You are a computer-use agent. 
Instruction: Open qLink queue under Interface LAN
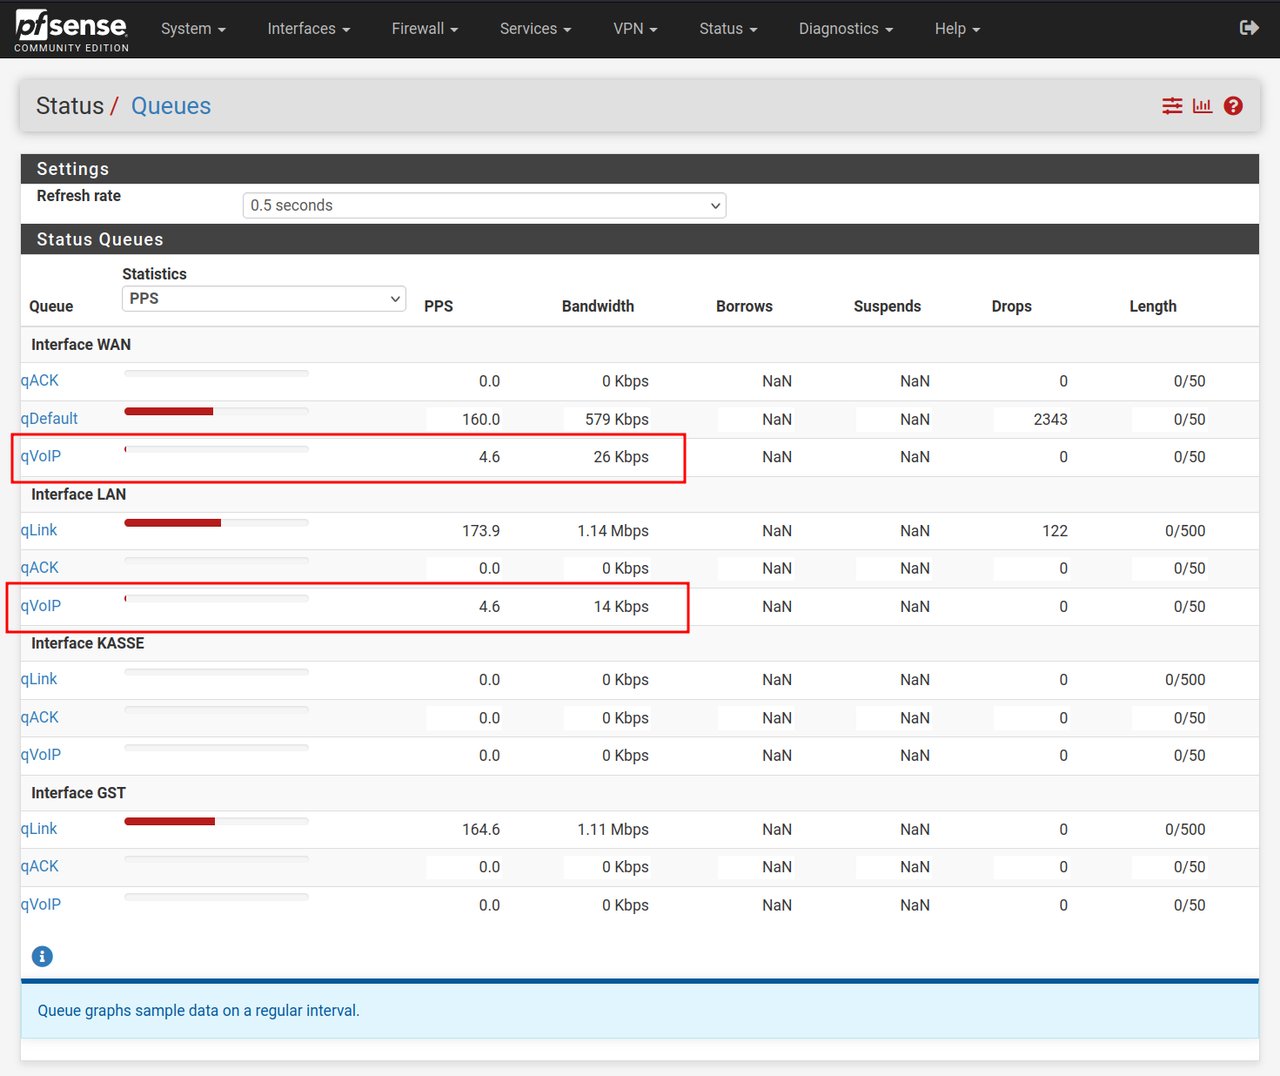click(x=39, y=530)
